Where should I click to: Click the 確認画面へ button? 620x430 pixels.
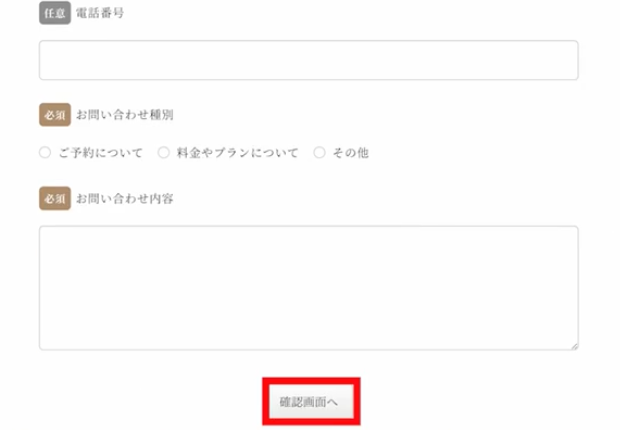[311, 402]
